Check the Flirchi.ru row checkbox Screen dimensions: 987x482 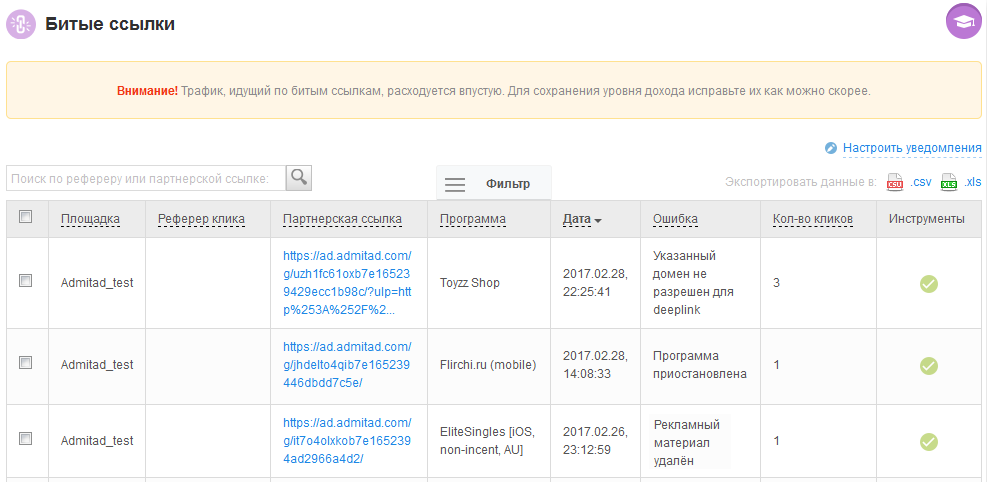(26, 364)
